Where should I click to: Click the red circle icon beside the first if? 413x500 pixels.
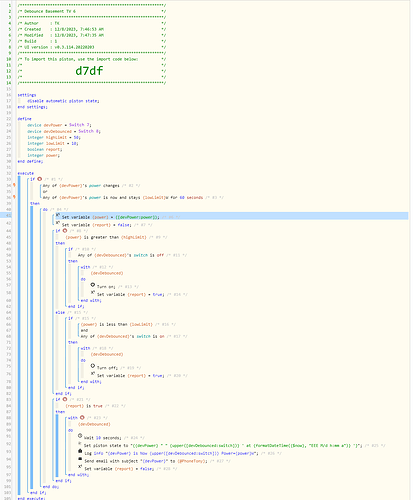[x=40, y=179]
